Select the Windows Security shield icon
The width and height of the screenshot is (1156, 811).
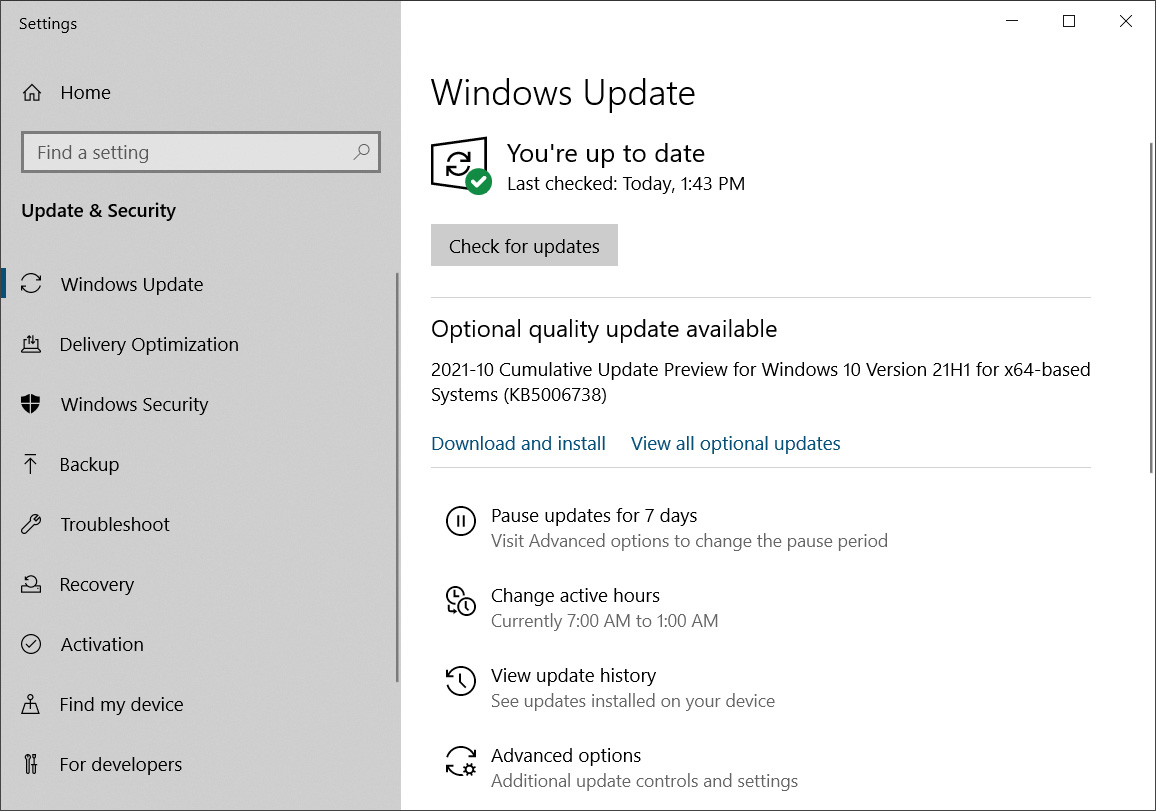(x=31, y=405)
